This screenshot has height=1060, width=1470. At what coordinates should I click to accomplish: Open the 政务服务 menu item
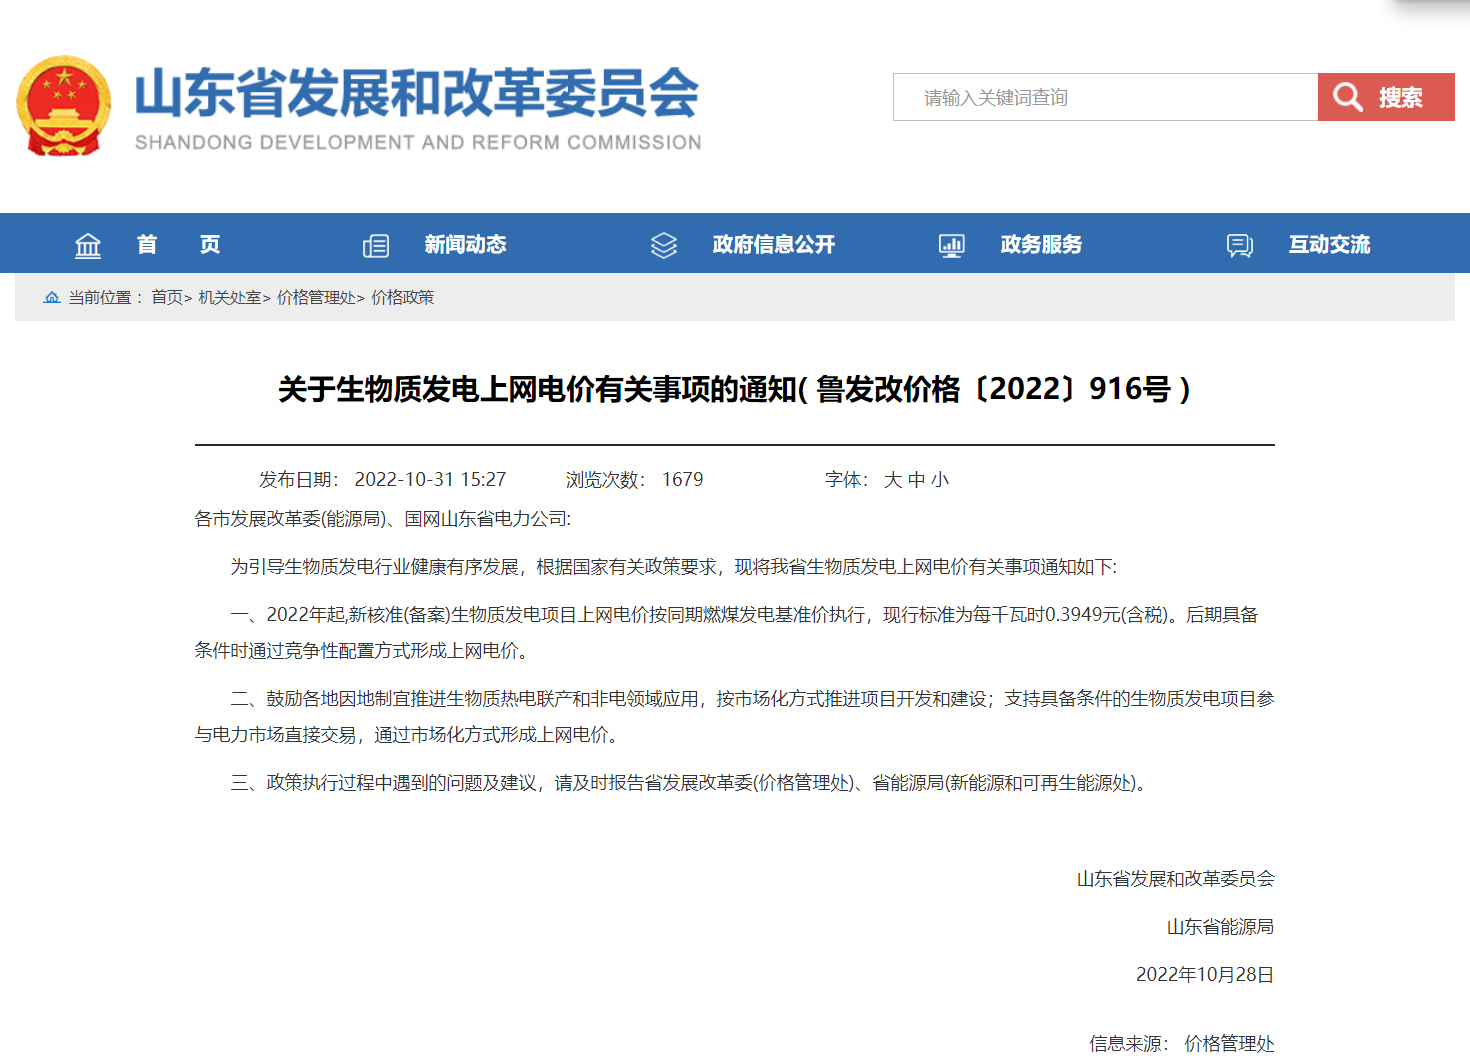click(x=1041, y=245)
